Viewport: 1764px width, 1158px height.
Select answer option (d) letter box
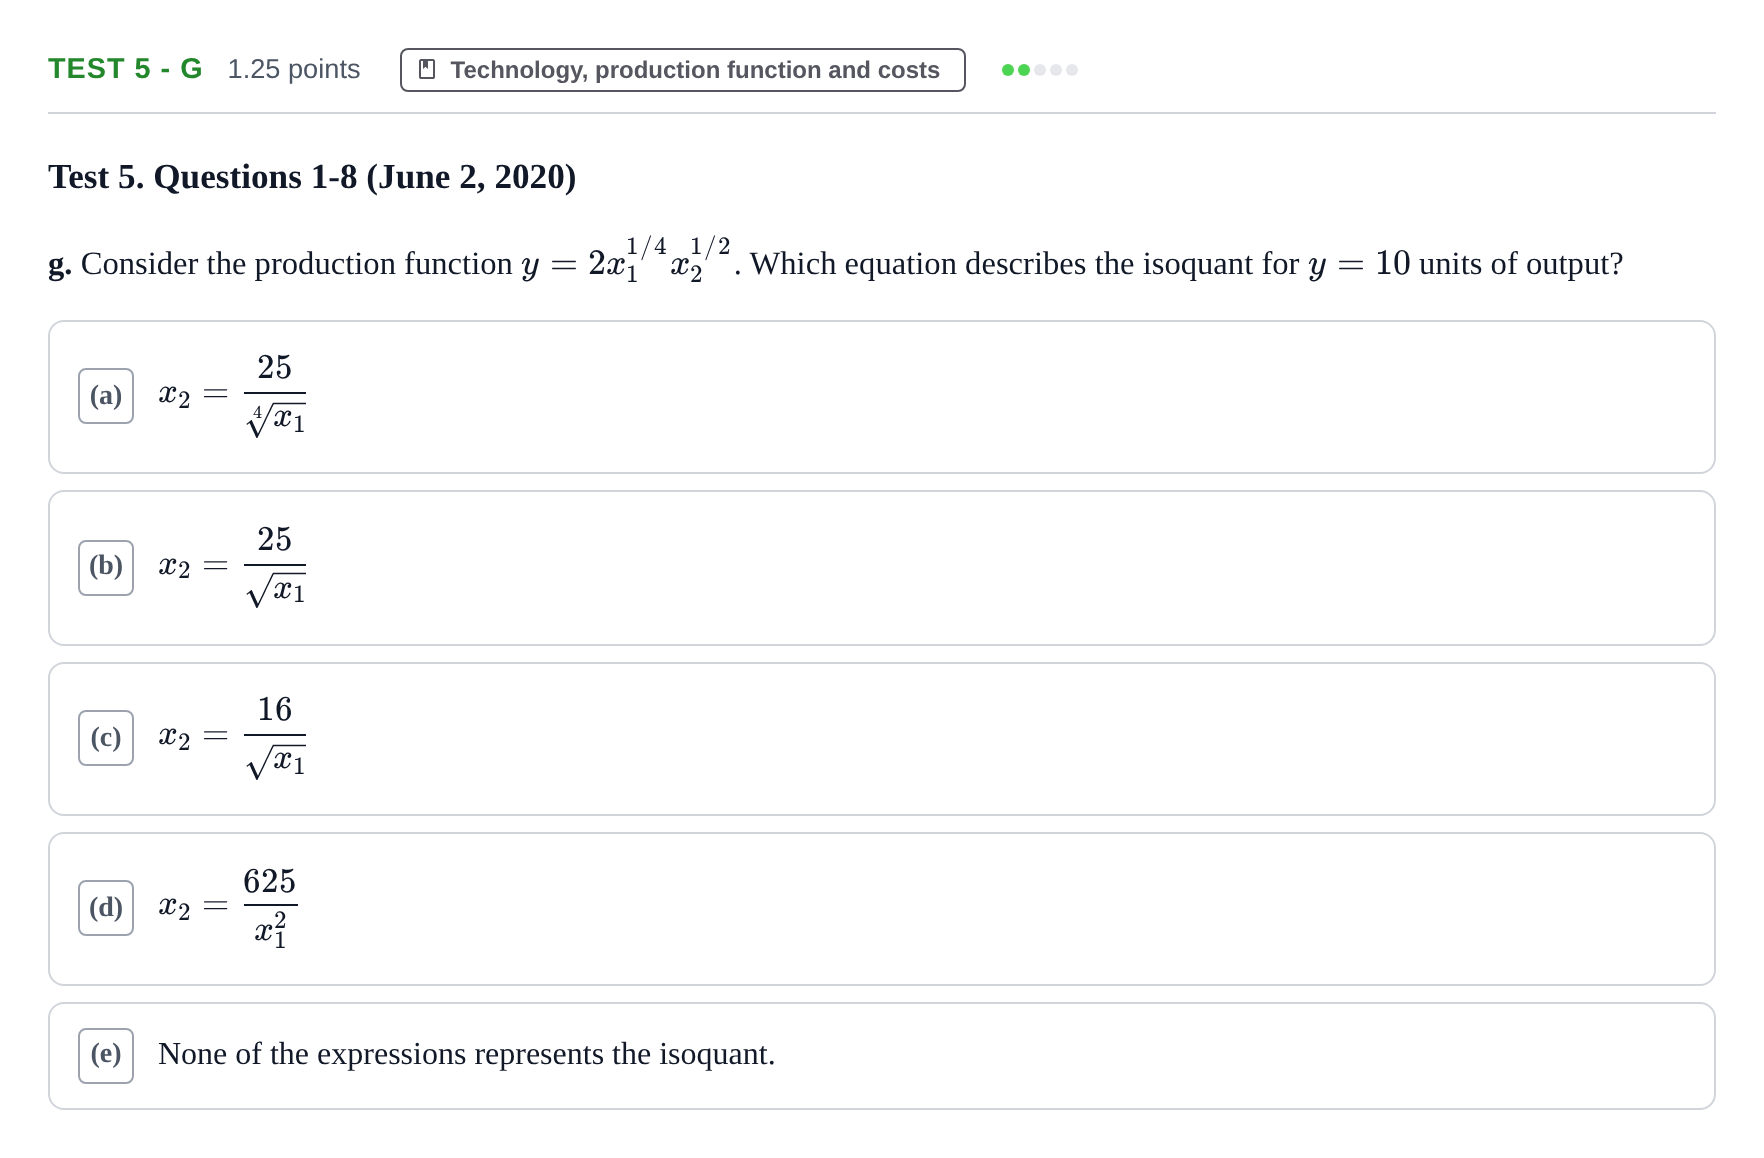coord(106,908)
